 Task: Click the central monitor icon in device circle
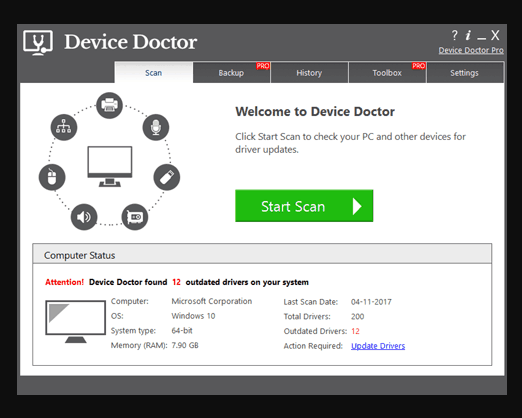point(110,166)
